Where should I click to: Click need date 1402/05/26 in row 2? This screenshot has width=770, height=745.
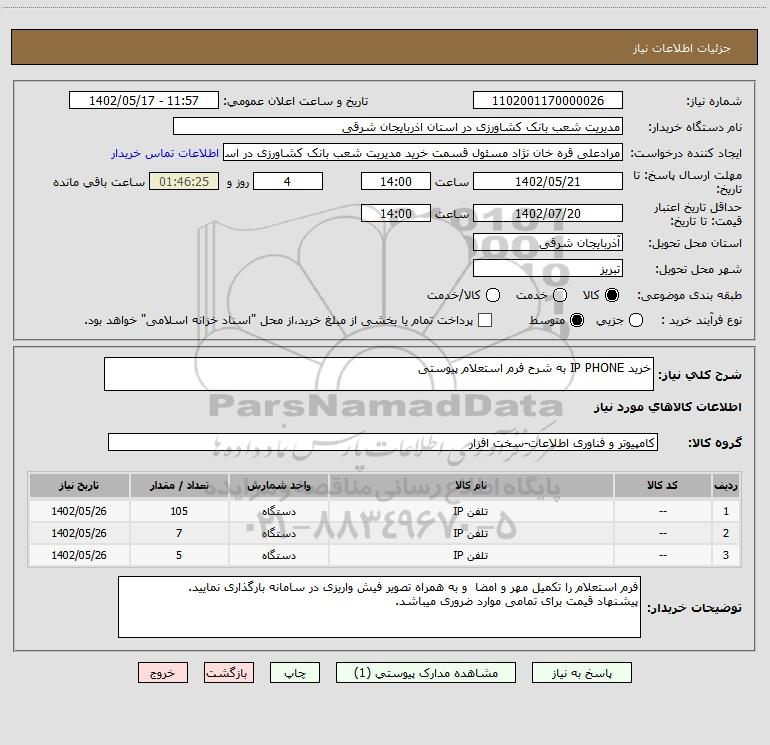click(x=79, y=533)
